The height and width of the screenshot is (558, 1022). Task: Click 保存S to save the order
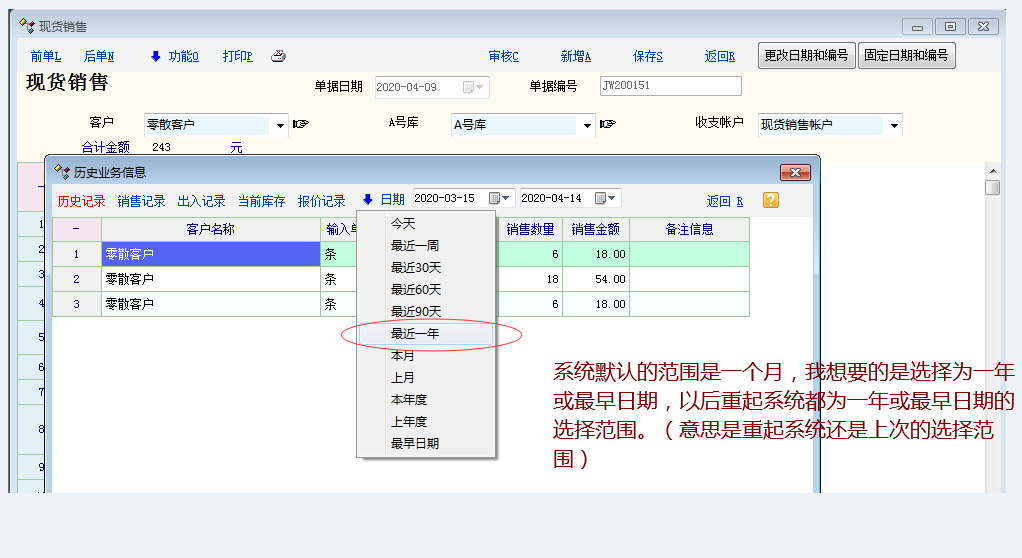pyautogui.click(x=648, y=57)
